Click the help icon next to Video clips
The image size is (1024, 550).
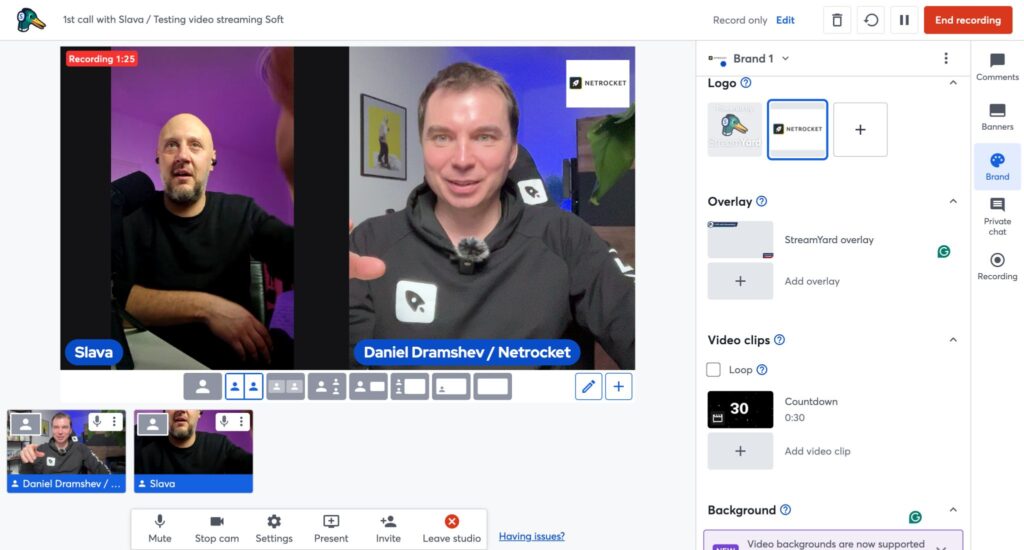tap(779, 340)
